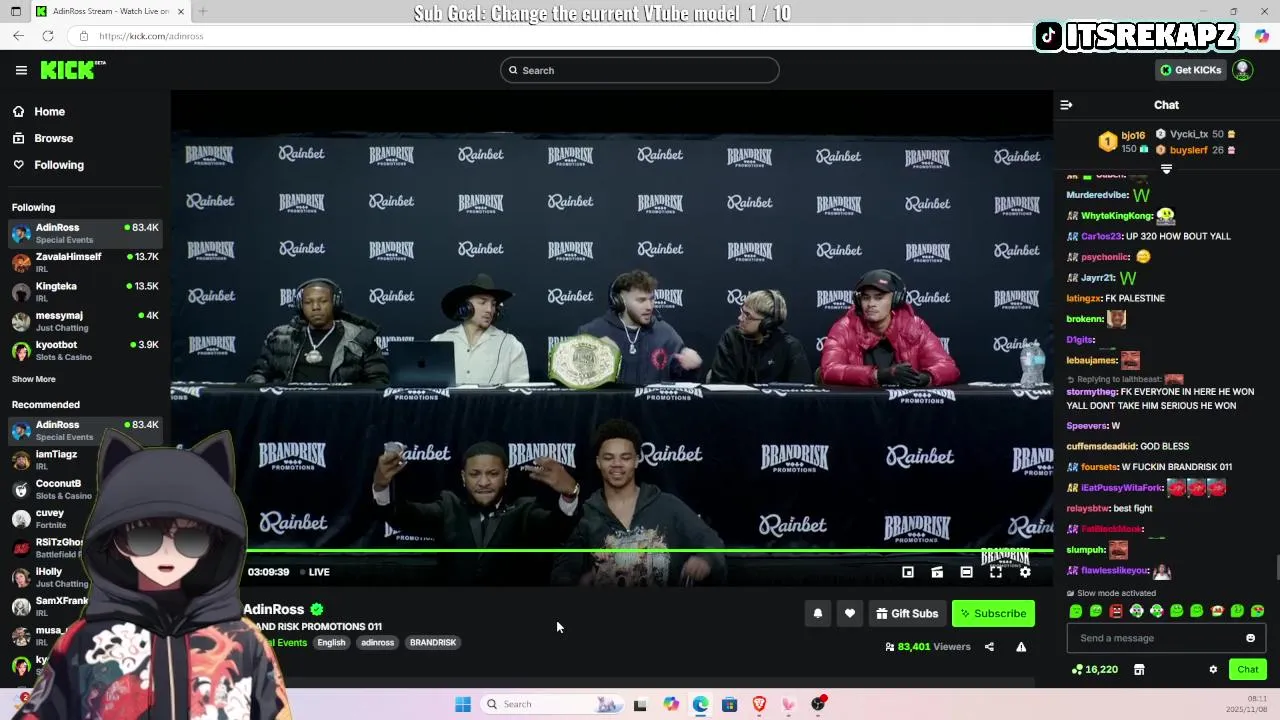Open Microsoft Edge from taskbar
Screen dimensions: 1280x720
[x=700, y=704]
